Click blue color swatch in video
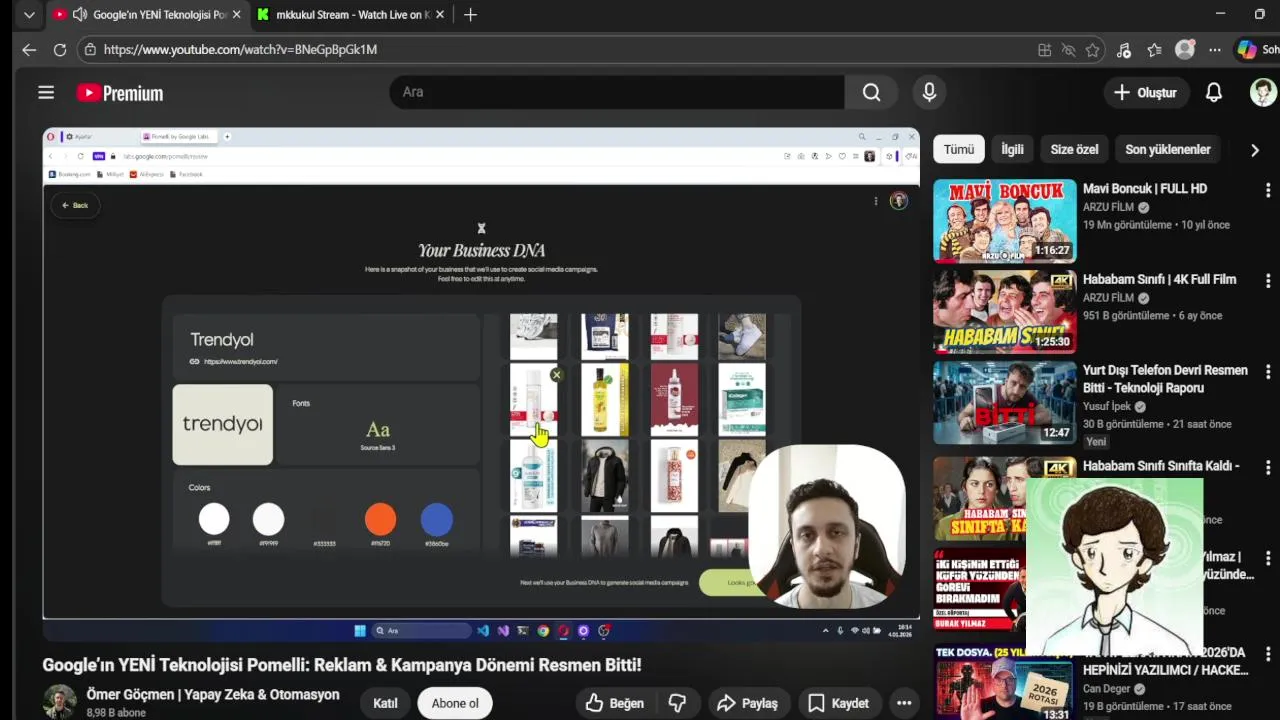 click(x=436, y=519)
